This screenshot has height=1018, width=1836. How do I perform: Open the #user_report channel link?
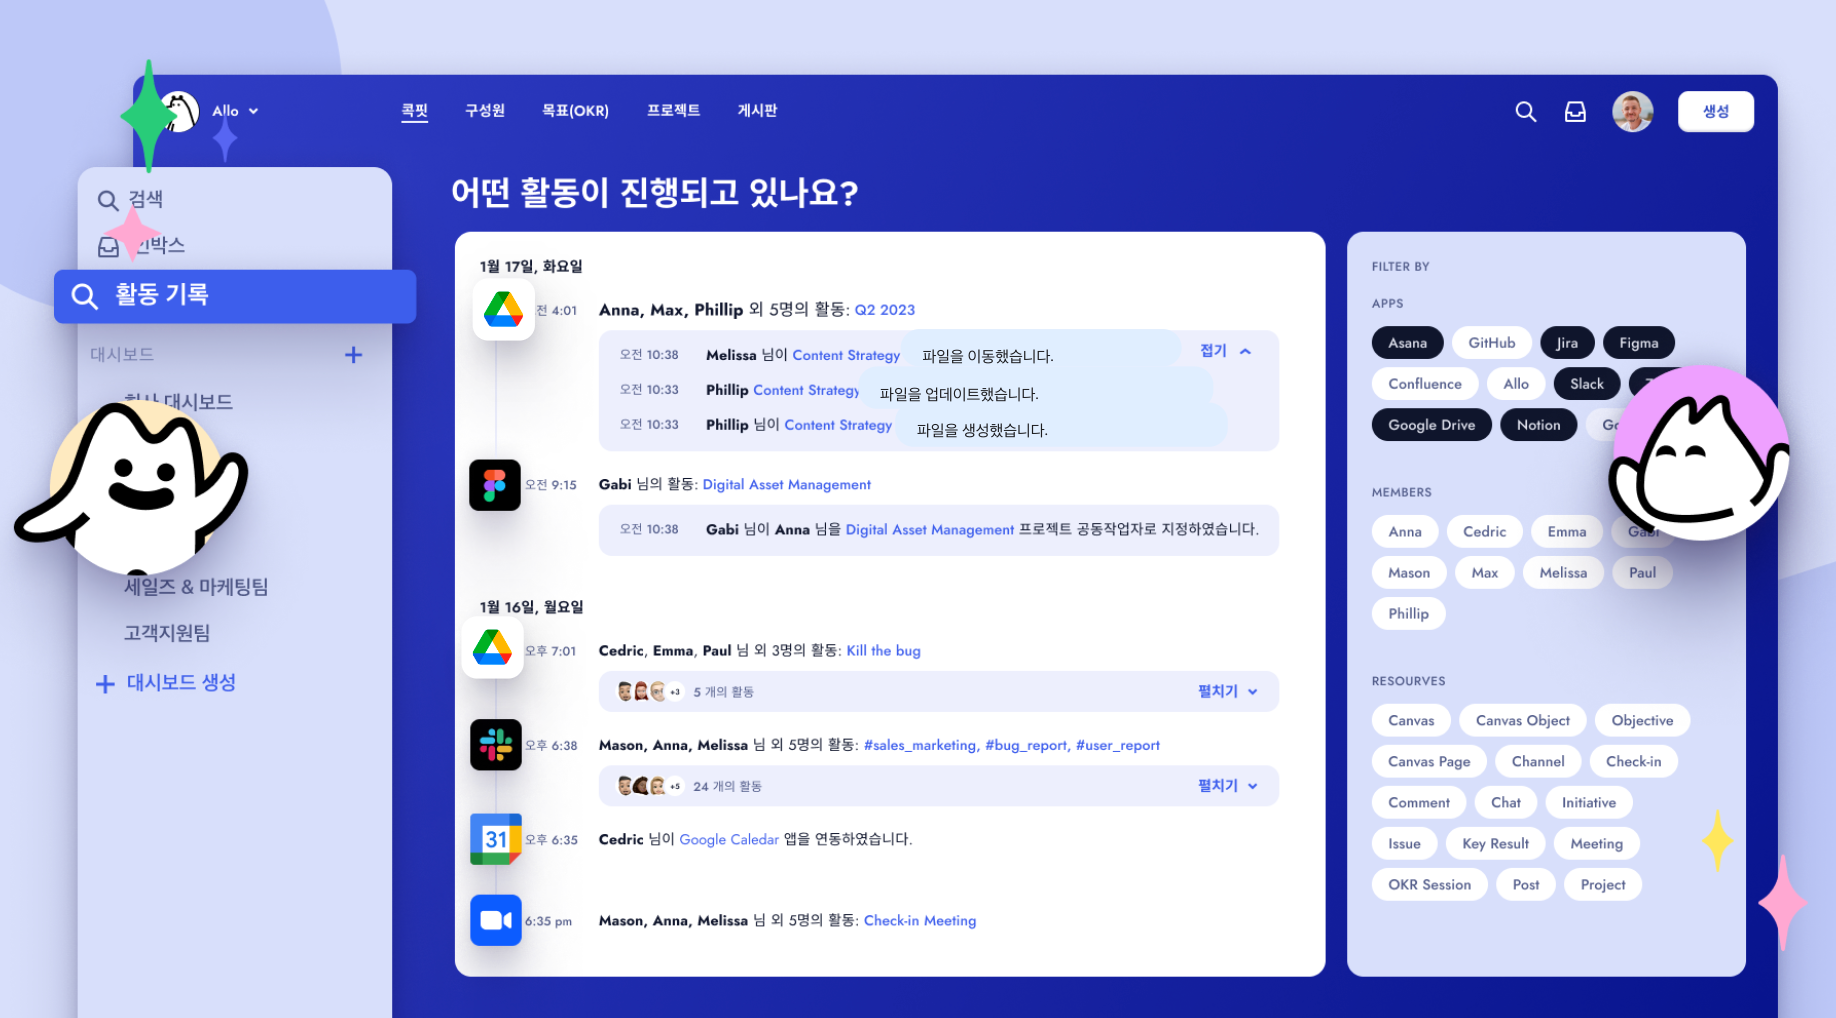click(1118, 745)
